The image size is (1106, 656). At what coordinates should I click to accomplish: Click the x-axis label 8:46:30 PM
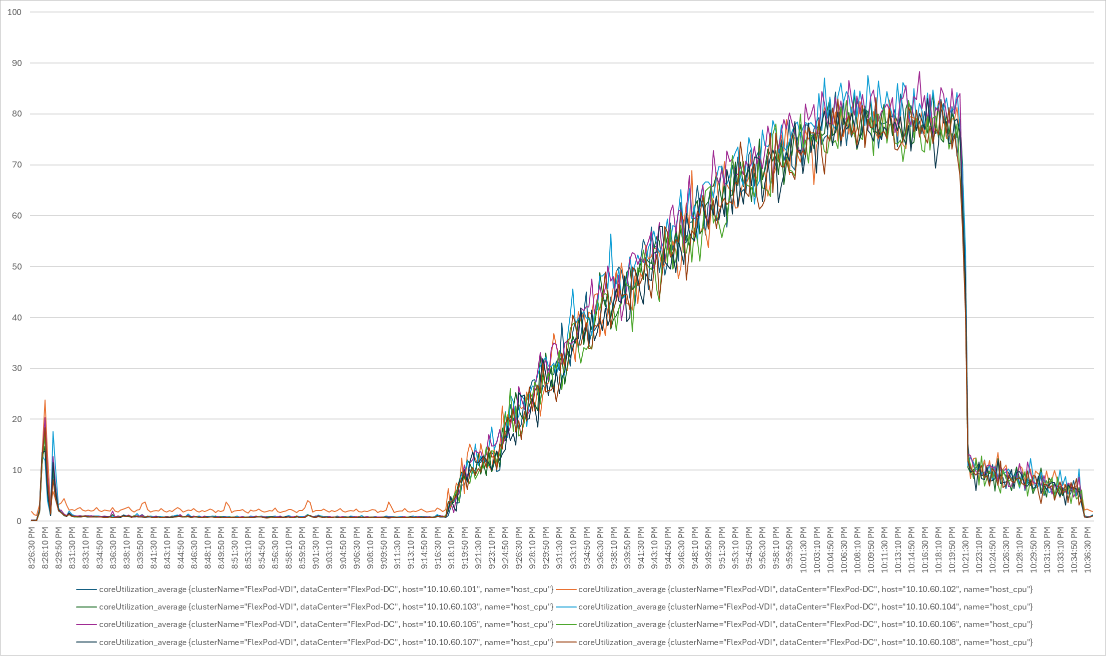pyautogui.click(x=194, y=550)
